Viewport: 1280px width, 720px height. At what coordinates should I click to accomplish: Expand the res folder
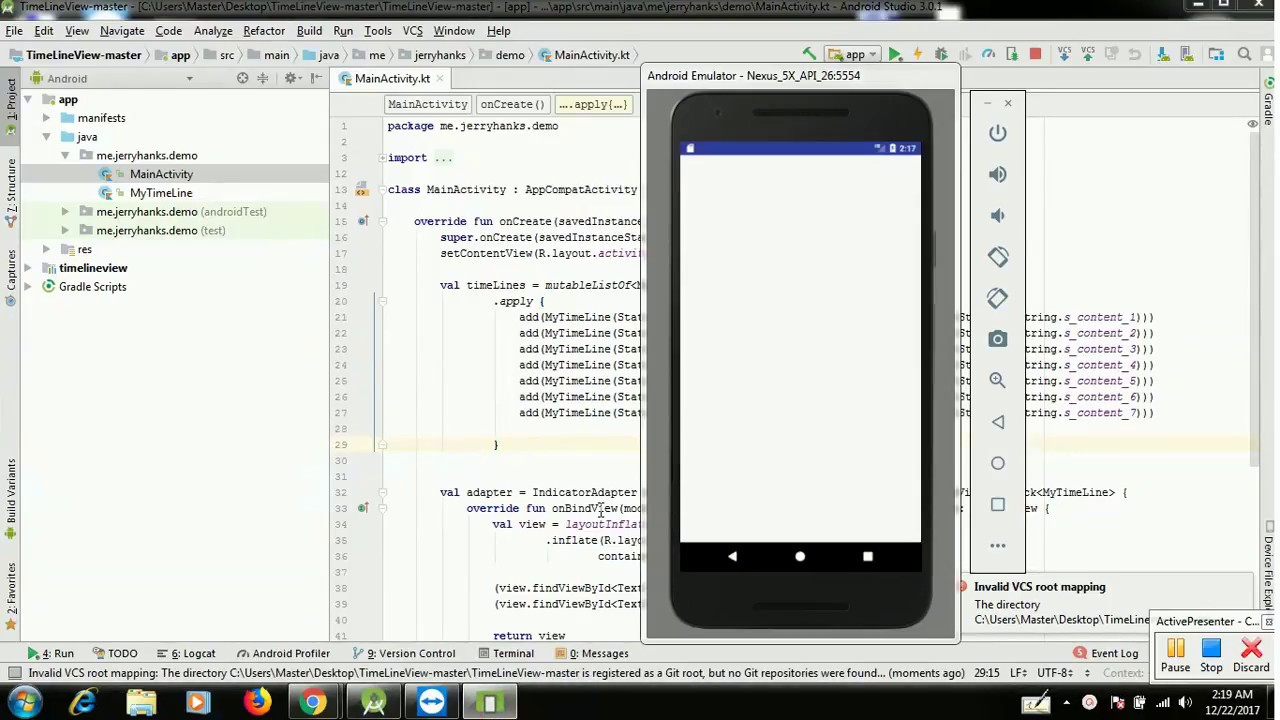point(46,249)
